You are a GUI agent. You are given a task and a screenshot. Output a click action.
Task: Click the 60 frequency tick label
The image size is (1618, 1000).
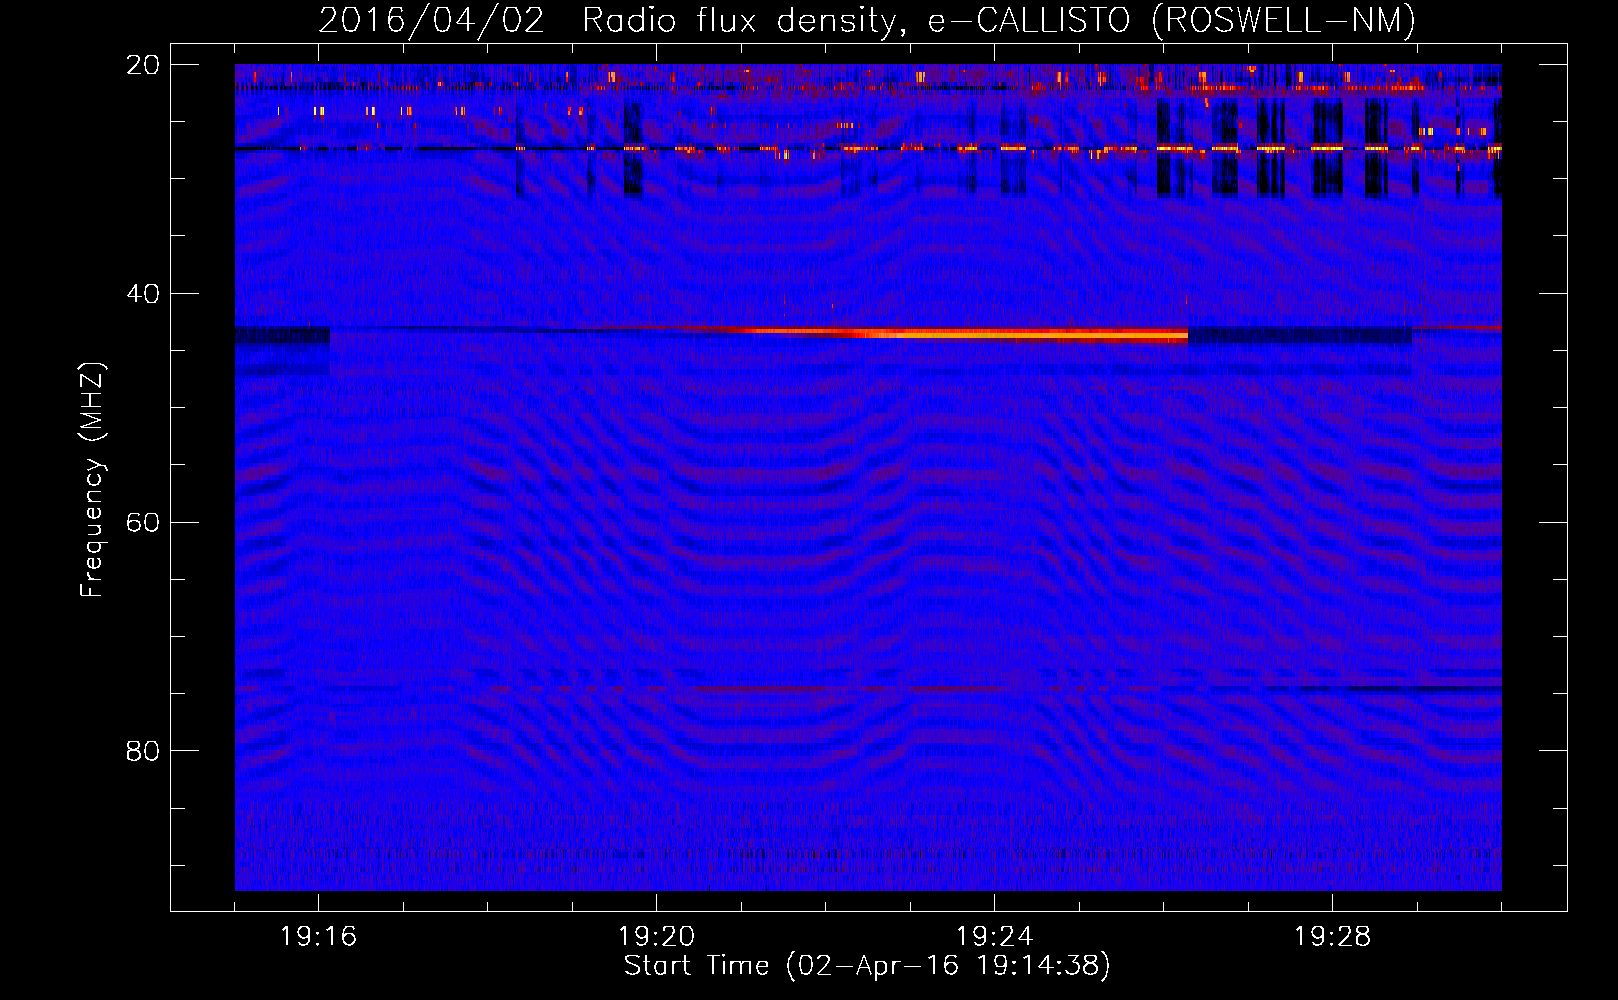point(143,523)
